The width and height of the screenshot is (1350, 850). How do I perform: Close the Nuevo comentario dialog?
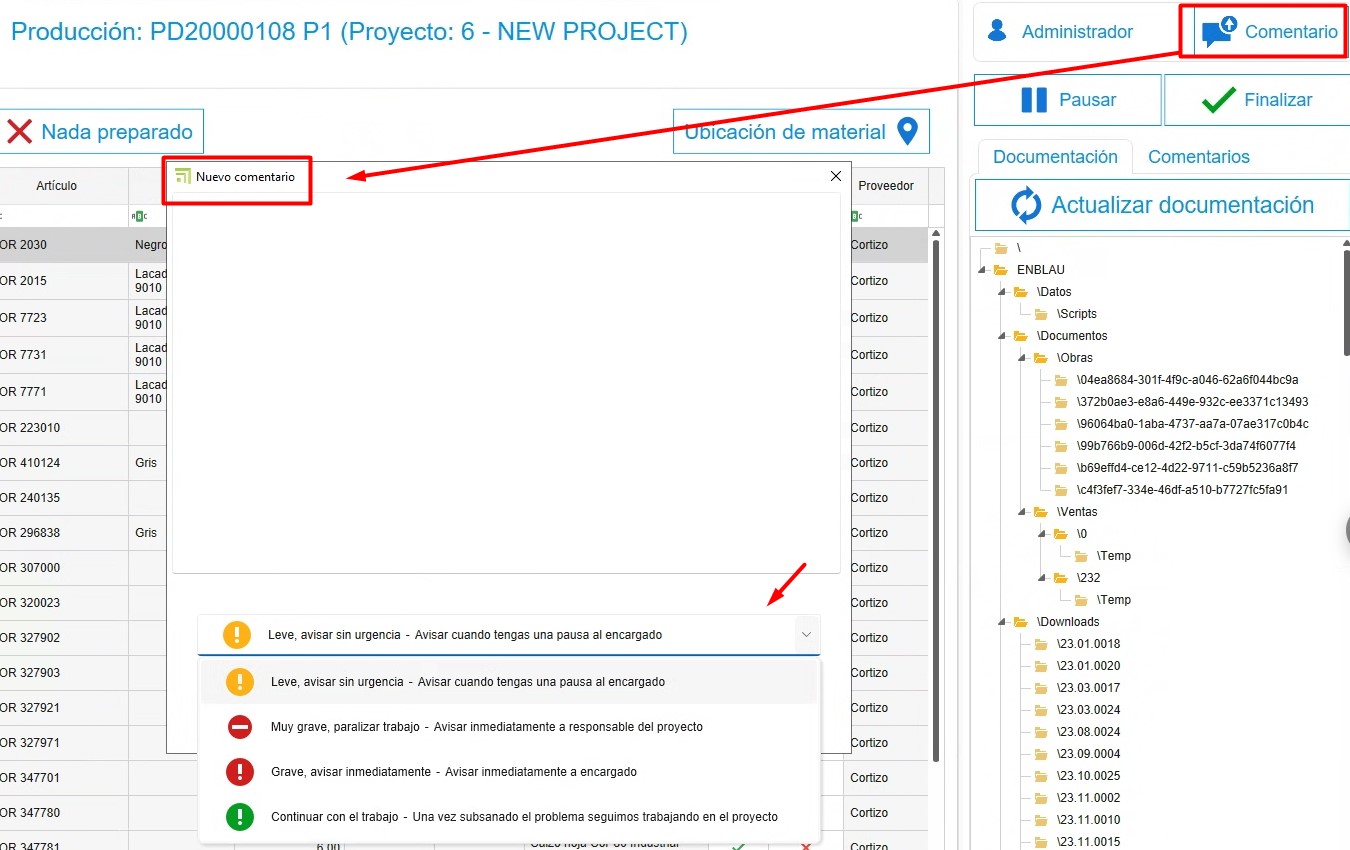(x=836, y=176)
